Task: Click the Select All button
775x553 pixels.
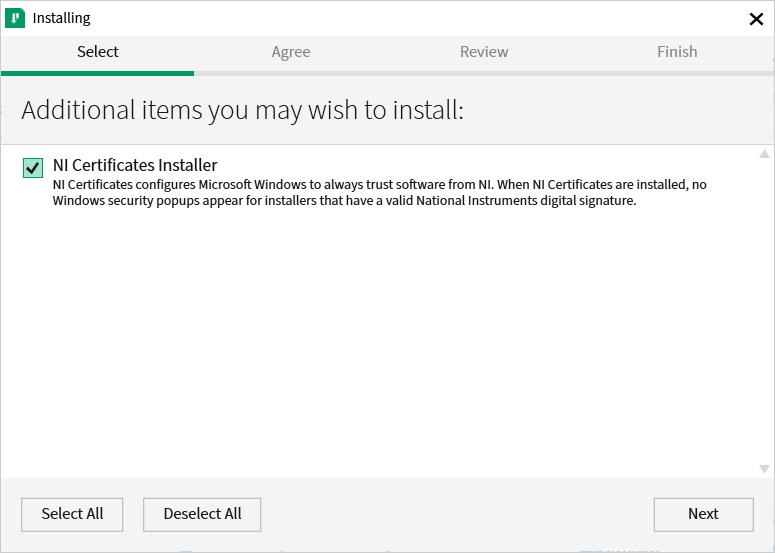Action: (x=72, y=514)
